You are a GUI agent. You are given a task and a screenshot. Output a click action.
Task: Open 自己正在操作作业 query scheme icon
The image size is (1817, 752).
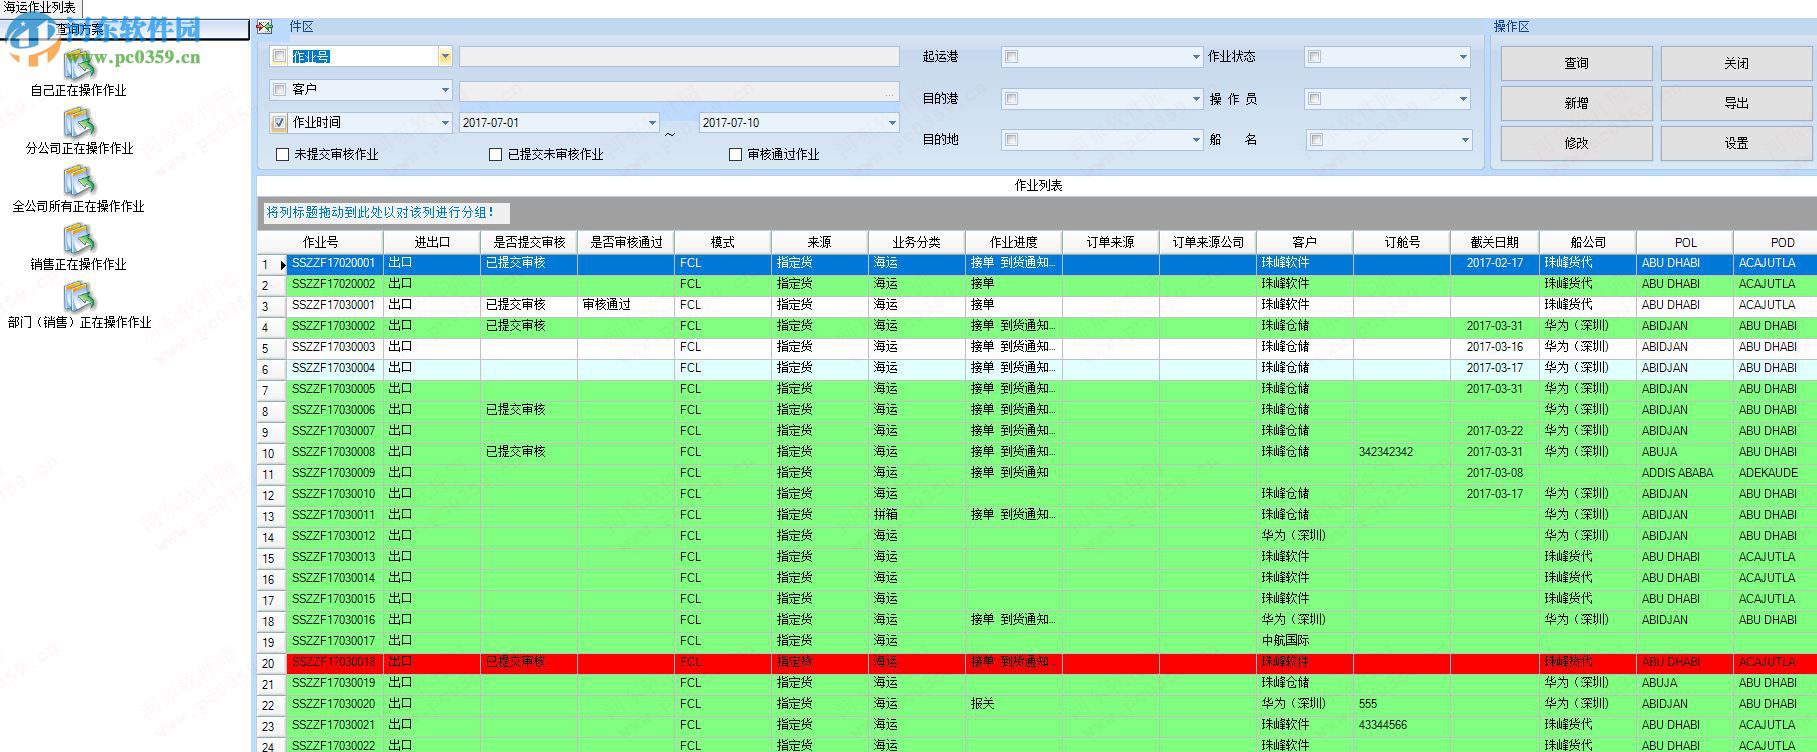coord(79,65)
